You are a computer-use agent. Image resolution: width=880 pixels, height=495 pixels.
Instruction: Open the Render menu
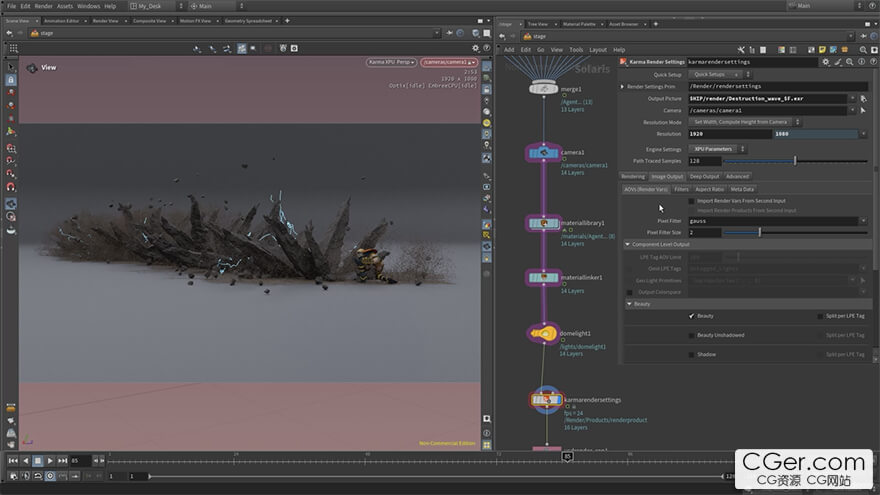tap(43, 6)
